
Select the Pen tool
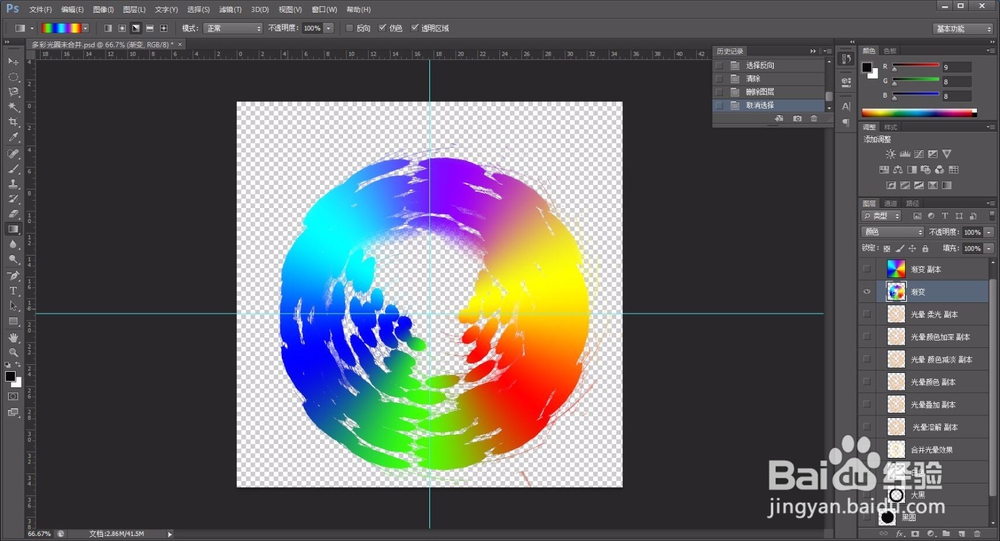[x=13, y=276]
